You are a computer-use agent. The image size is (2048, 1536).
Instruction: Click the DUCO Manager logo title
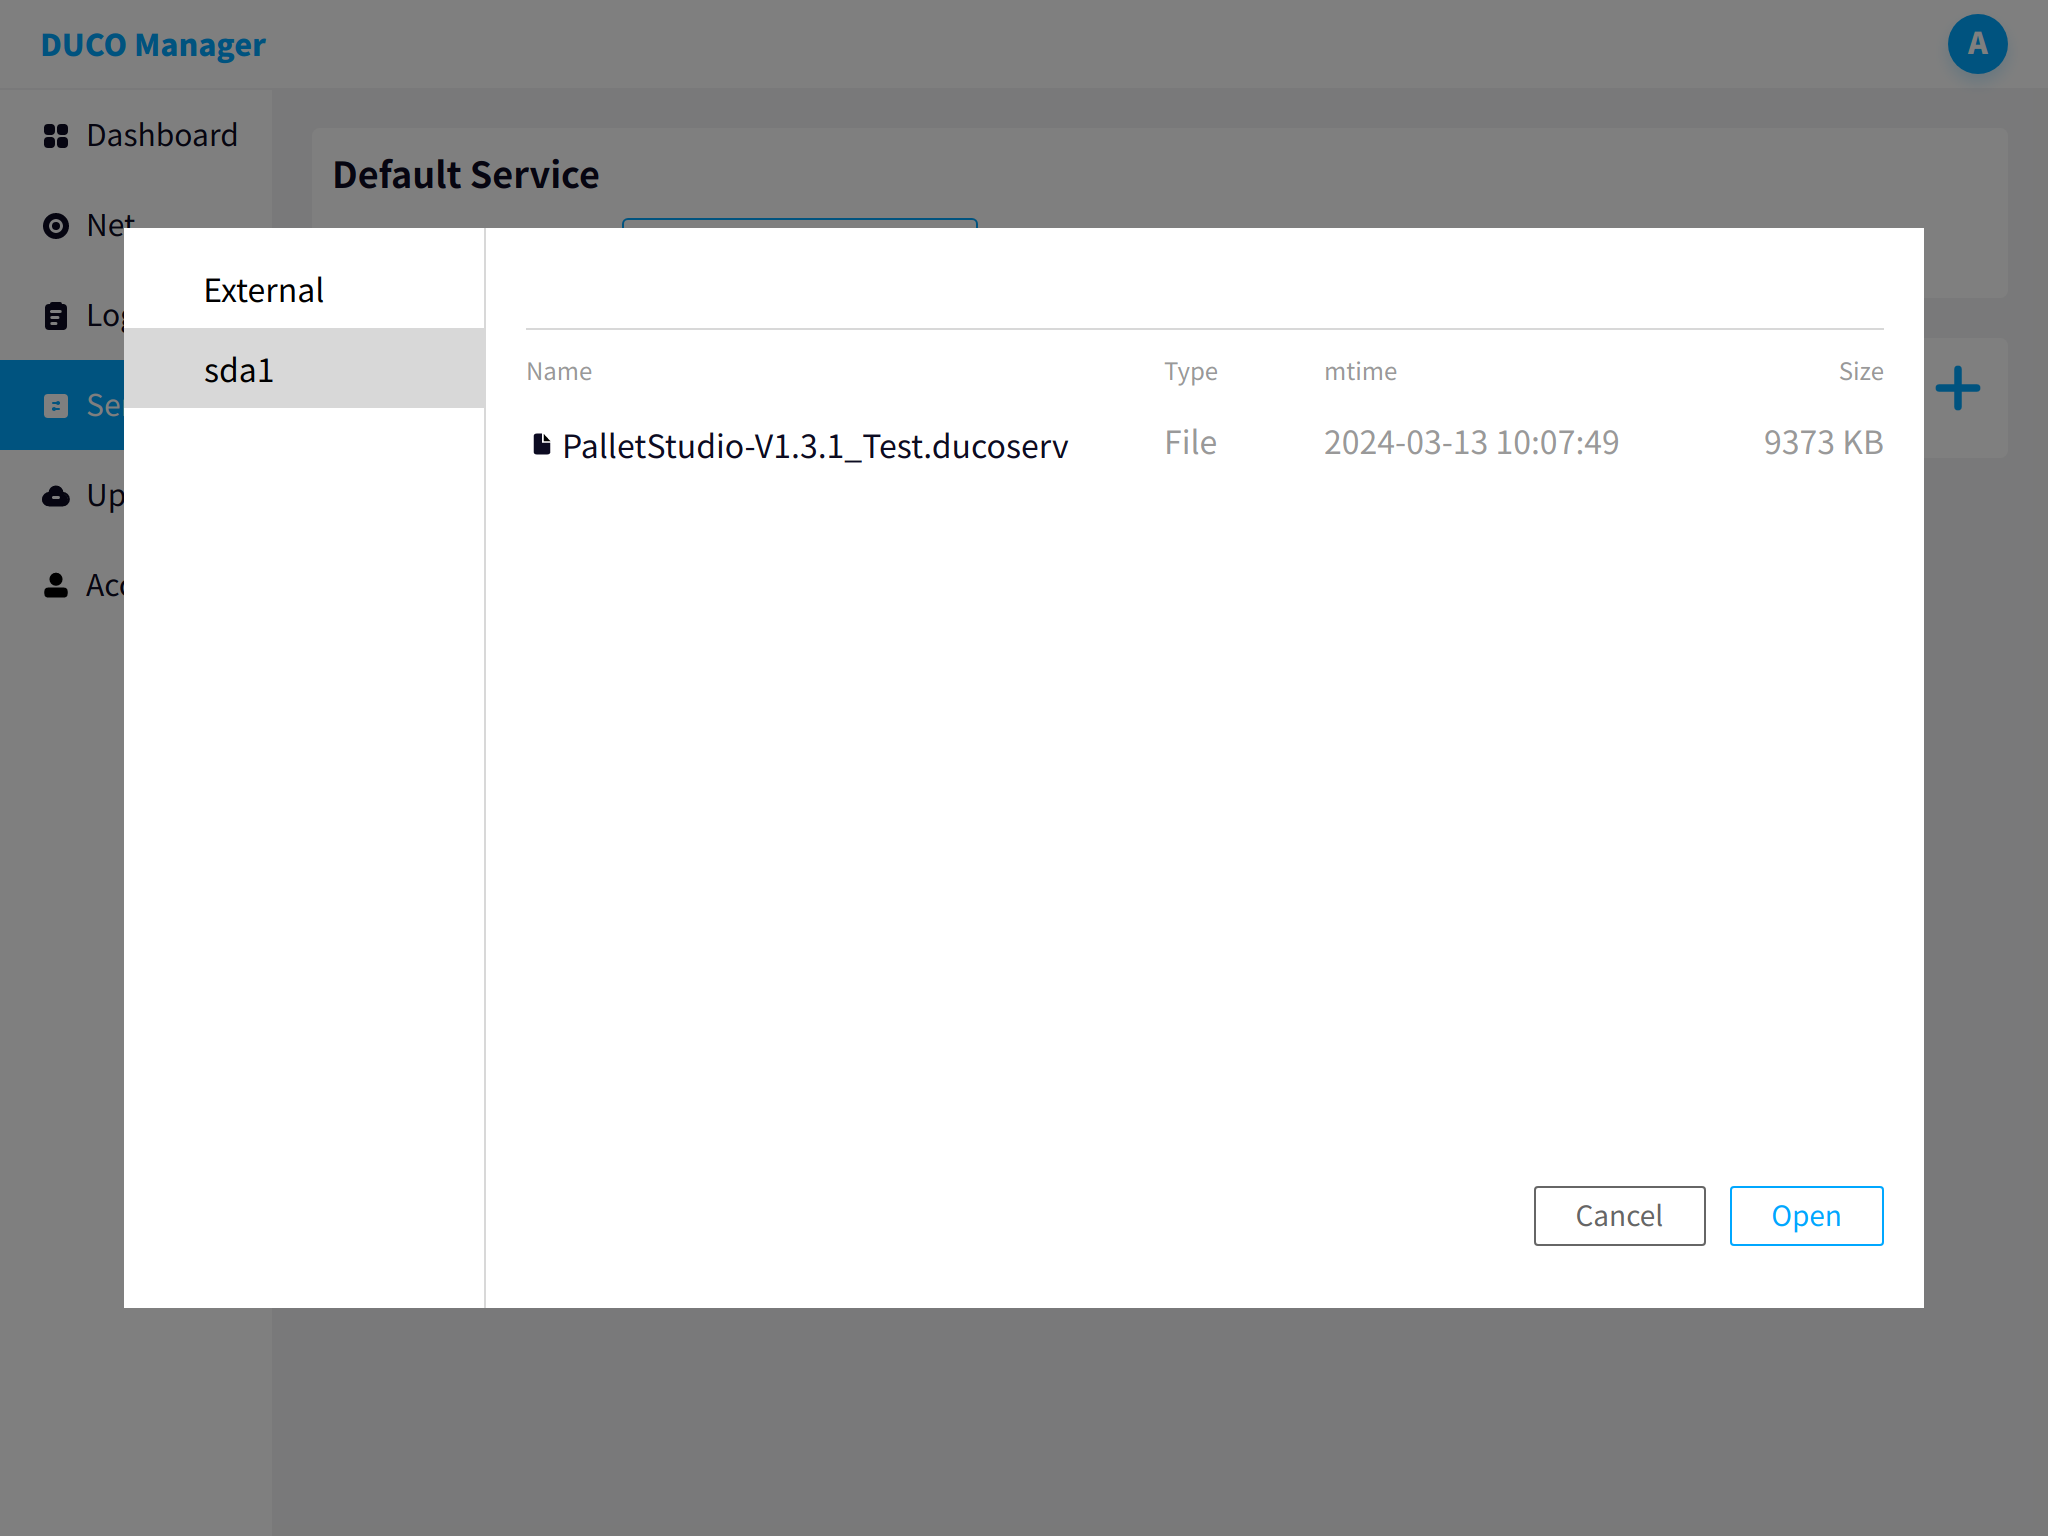tap(153, 45)
